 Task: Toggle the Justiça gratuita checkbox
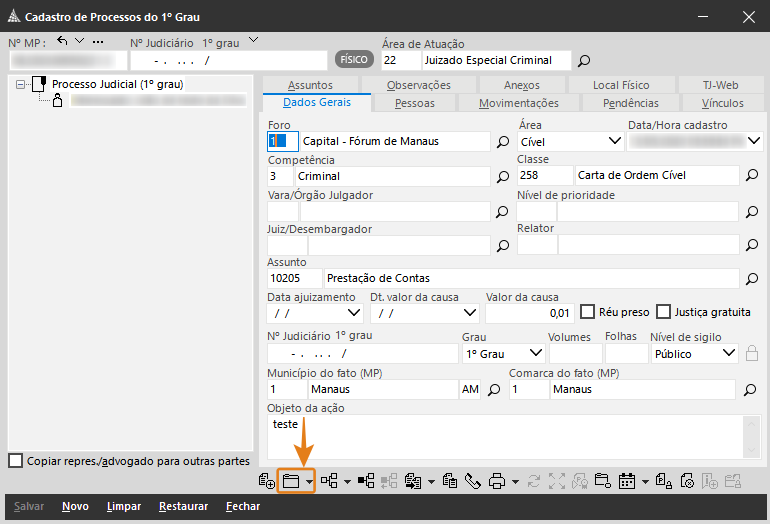tap(663, 312)
